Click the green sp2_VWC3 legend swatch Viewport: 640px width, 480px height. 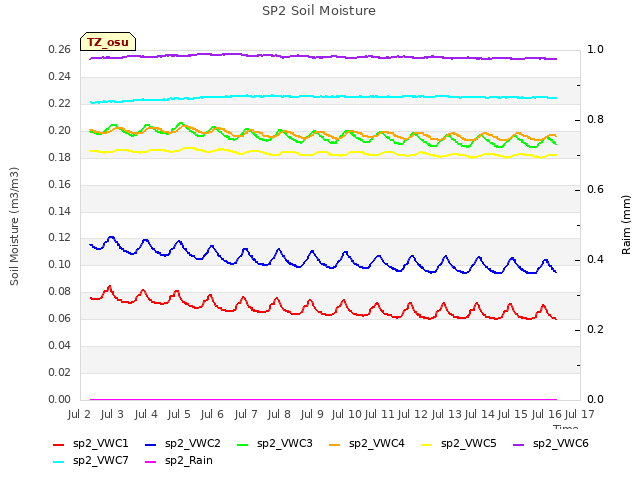point(243,445)
